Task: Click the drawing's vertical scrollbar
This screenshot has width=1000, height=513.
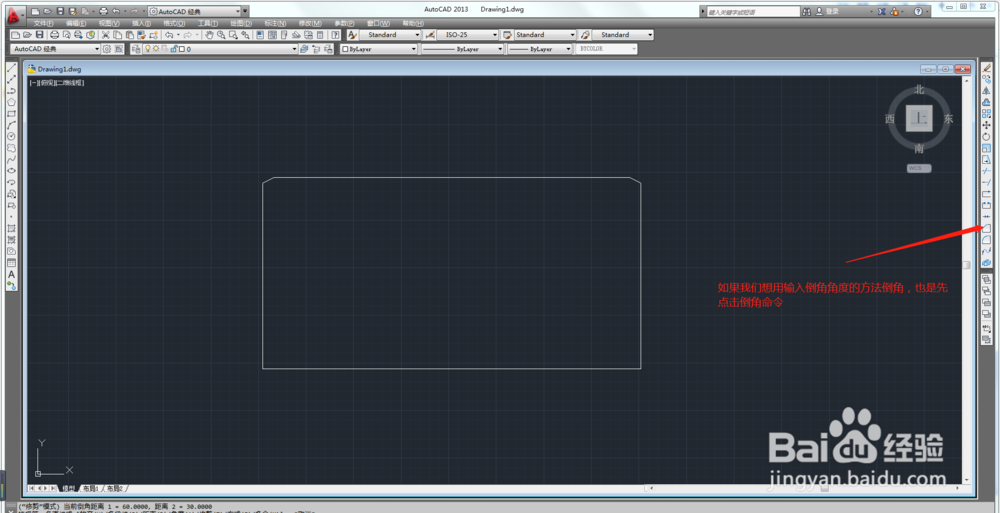Action: click(967, 279)
